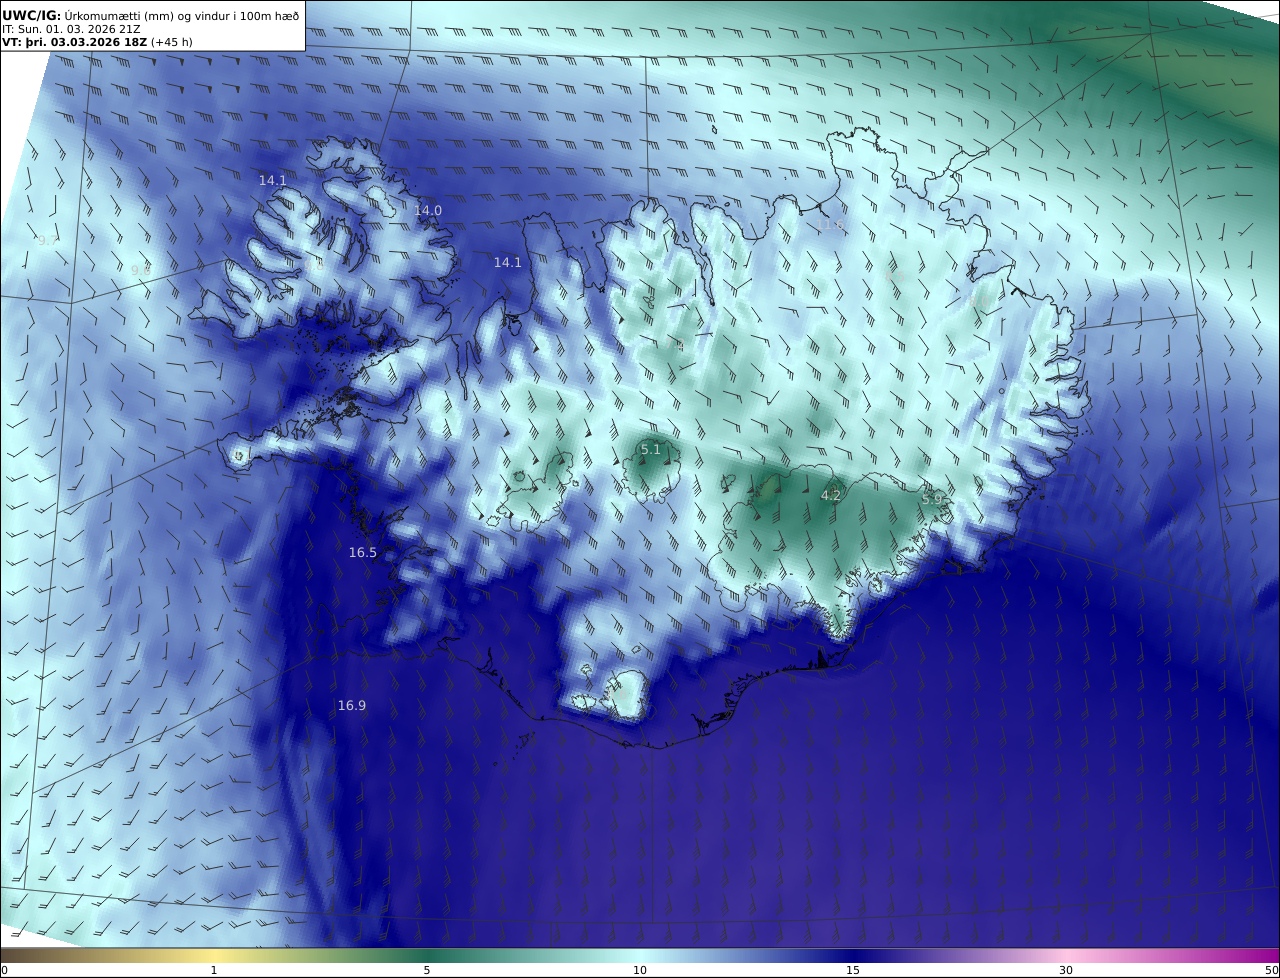The height and width of the screenshot is (978, 1280).
Task: Click the title line starting with "UWC/IG:"
Action: click(151, 15)
